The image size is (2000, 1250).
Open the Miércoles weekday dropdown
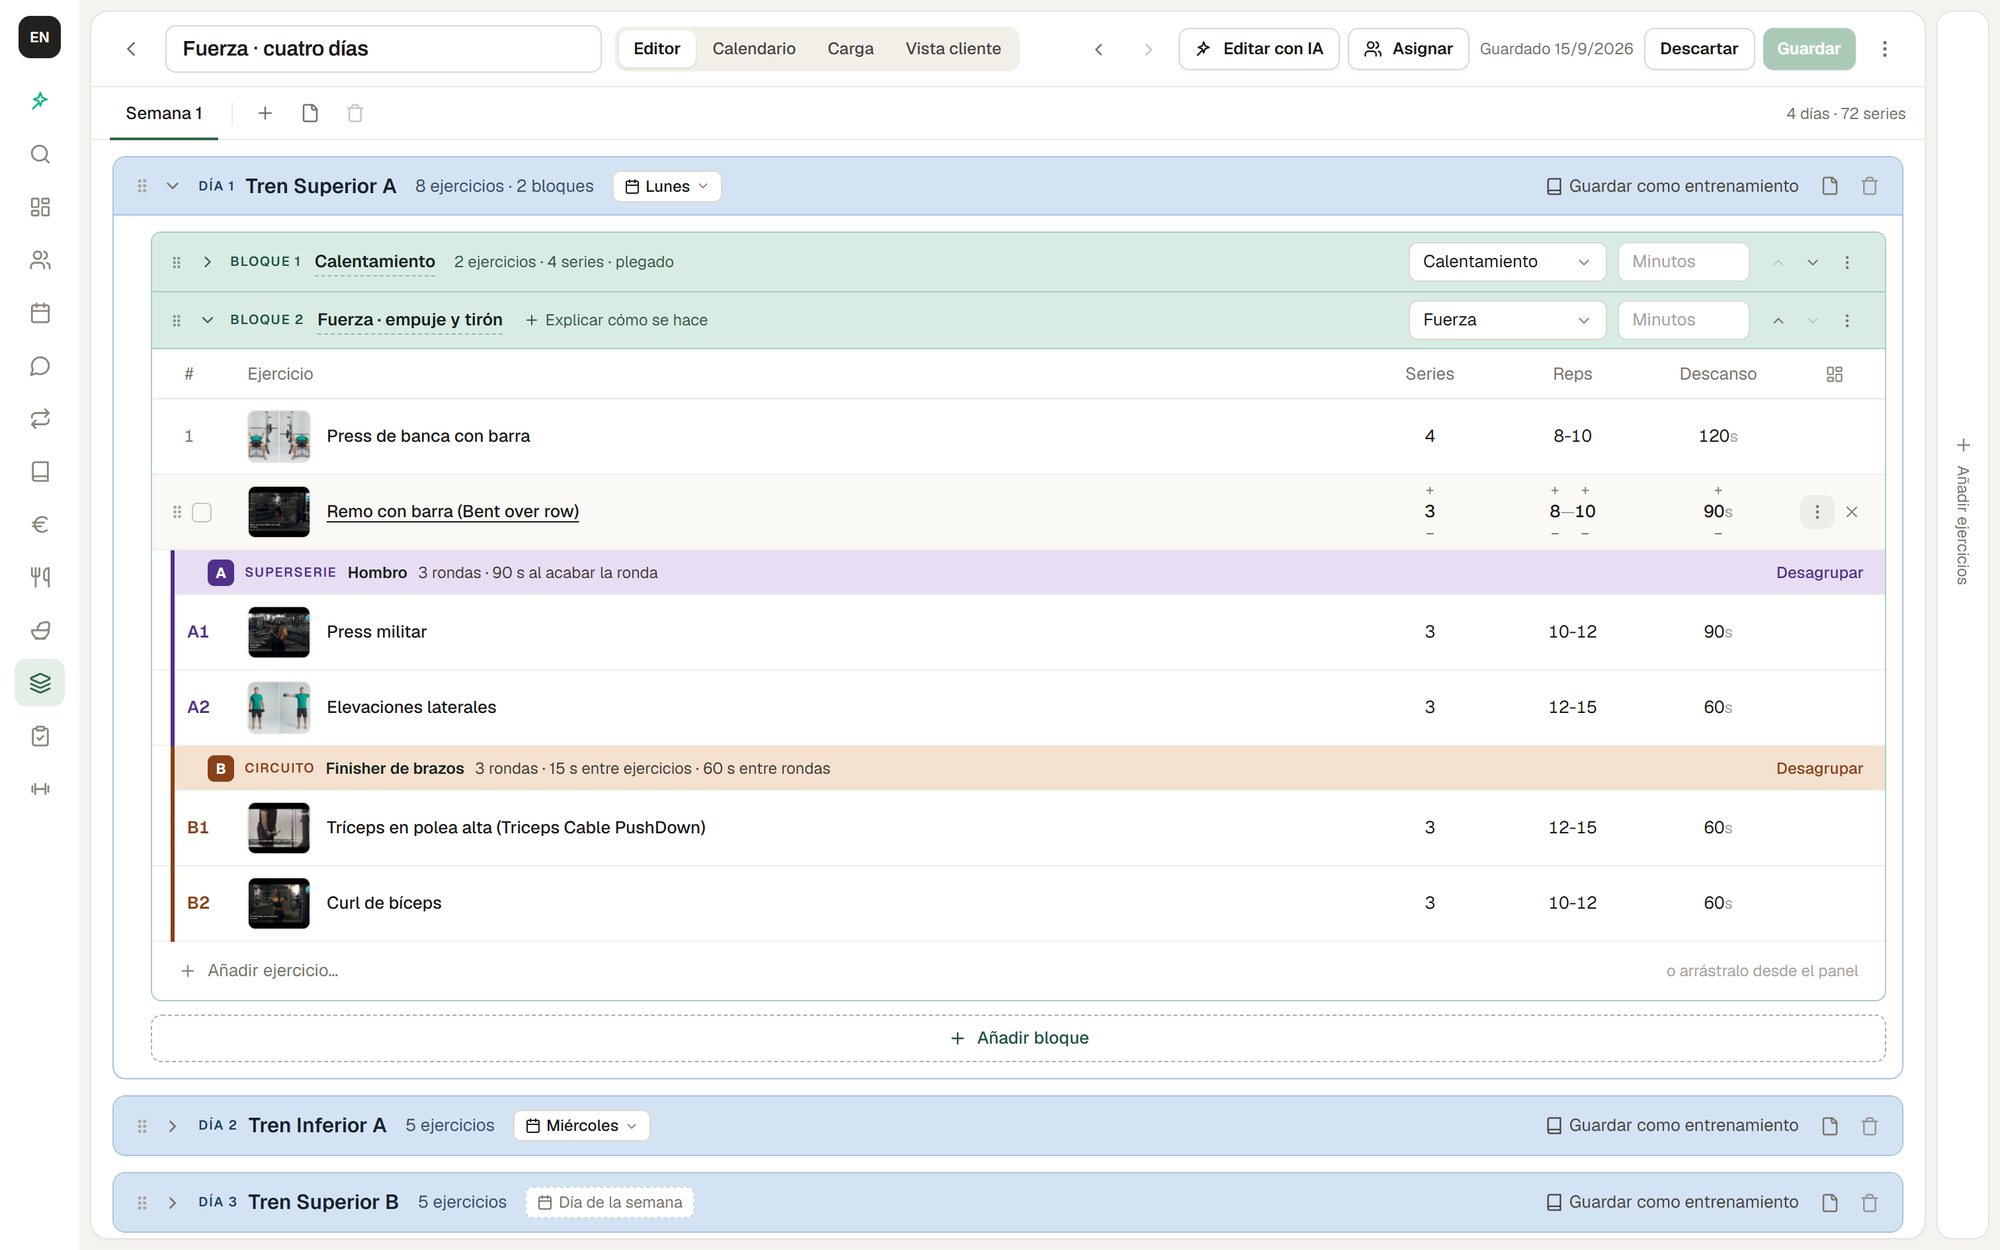coord(582,1126)
